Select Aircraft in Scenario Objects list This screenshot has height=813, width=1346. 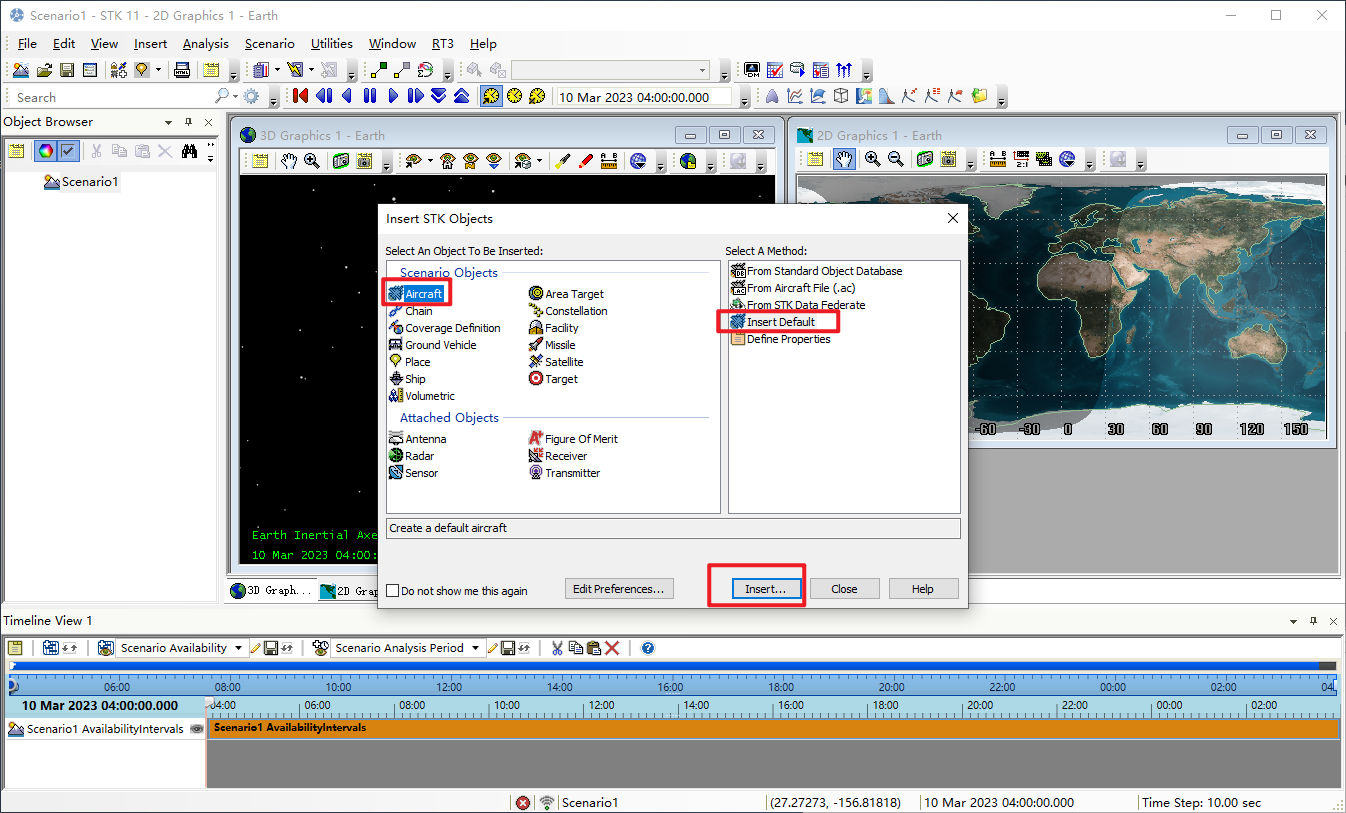click(415, 294)
